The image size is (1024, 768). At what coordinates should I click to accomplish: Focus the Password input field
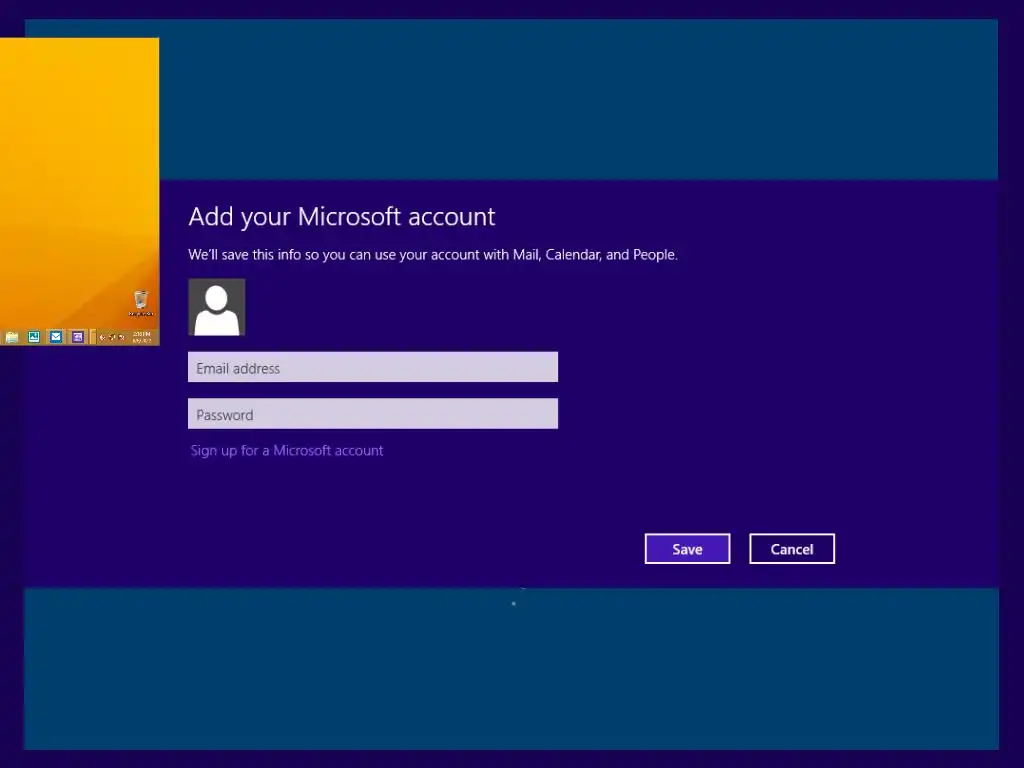tap(373, 413)
